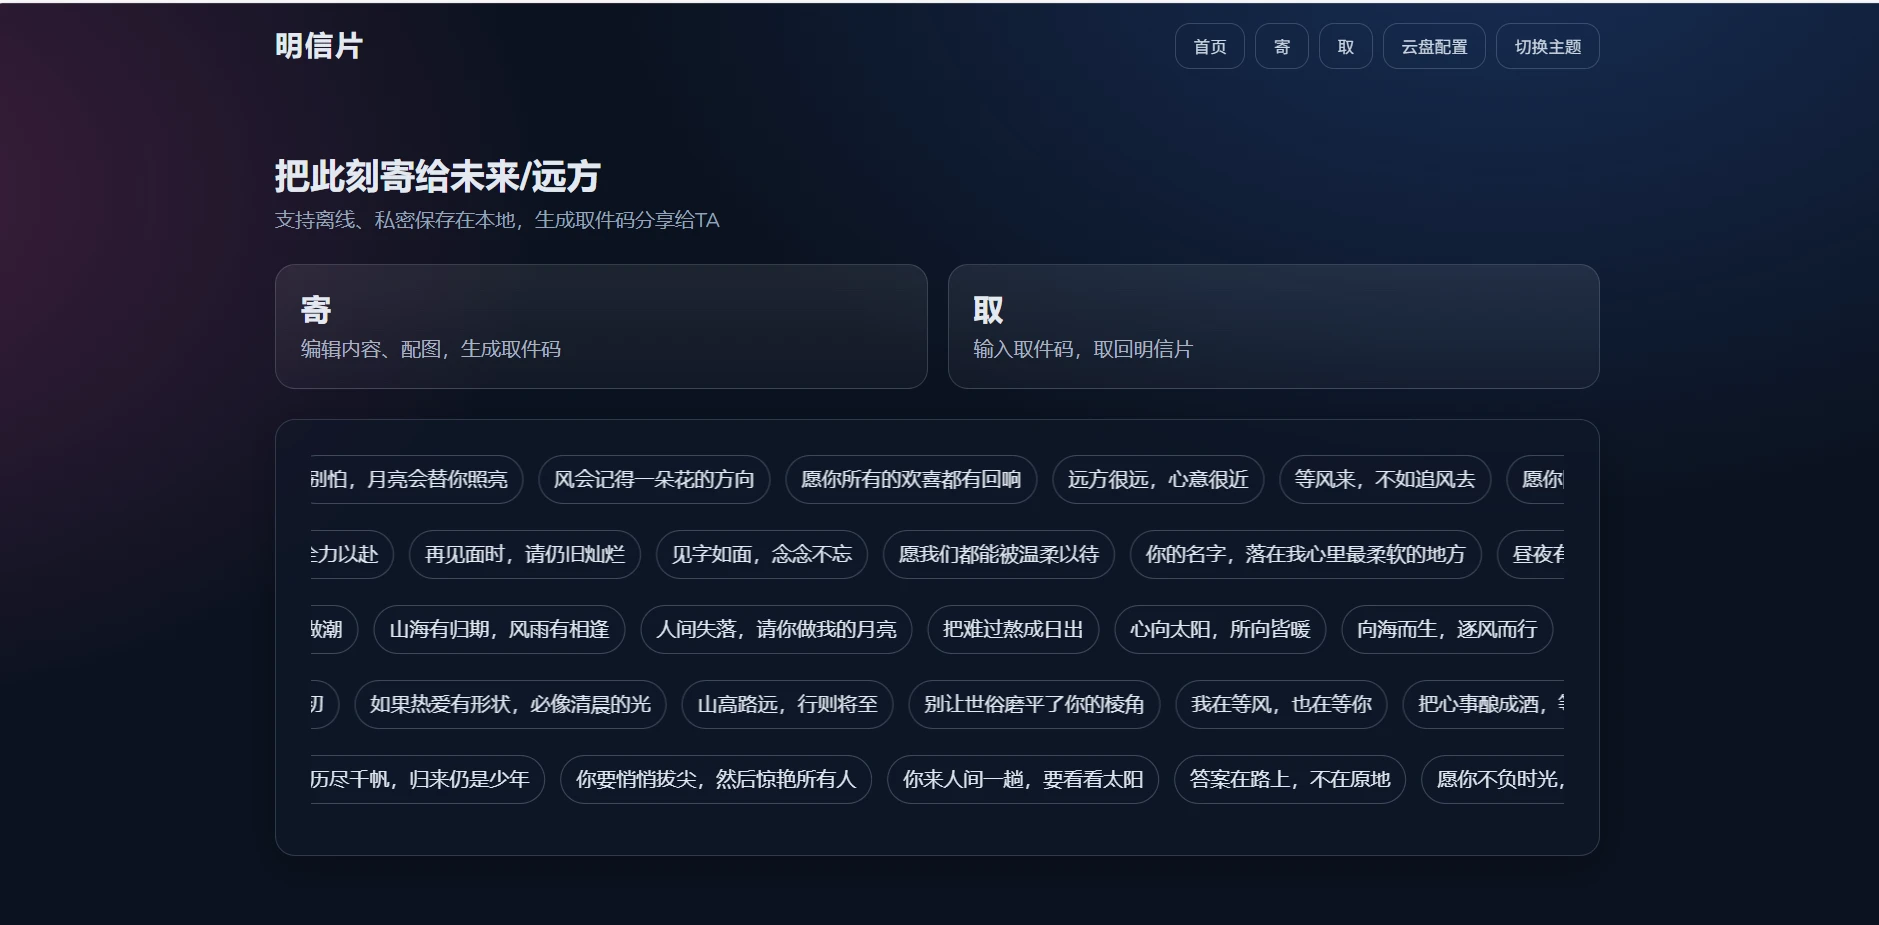Select the phrase 风会记得一朵花的方向
Screen dimensions: 1879x925
click(654, 479)
